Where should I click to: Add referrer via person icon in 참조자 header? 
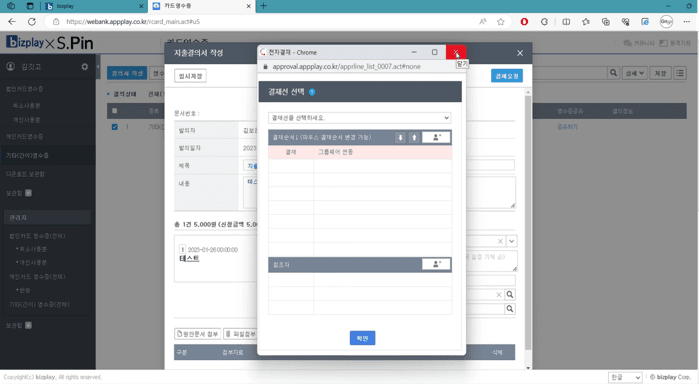coord(436,264)
